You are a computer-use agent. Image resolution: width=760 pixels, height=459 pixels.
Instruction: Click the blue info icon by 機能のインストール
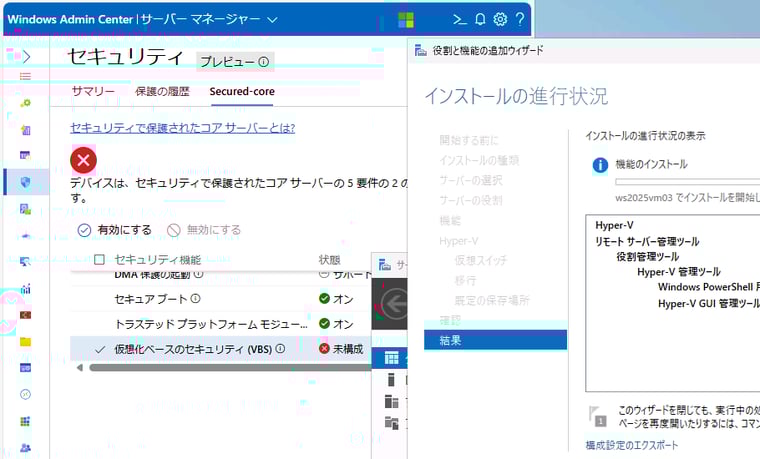point(600,165)
